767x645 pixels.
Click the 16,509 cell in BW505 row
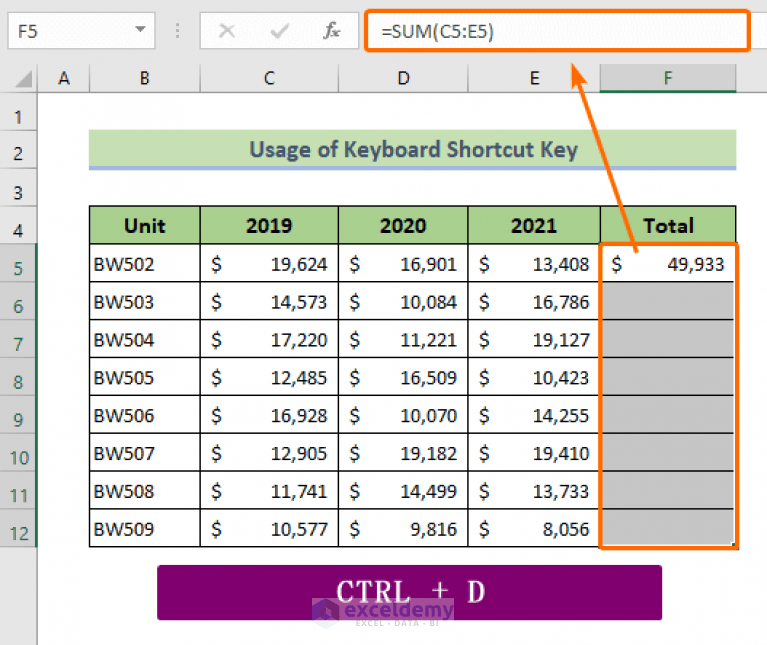[403, 377]
